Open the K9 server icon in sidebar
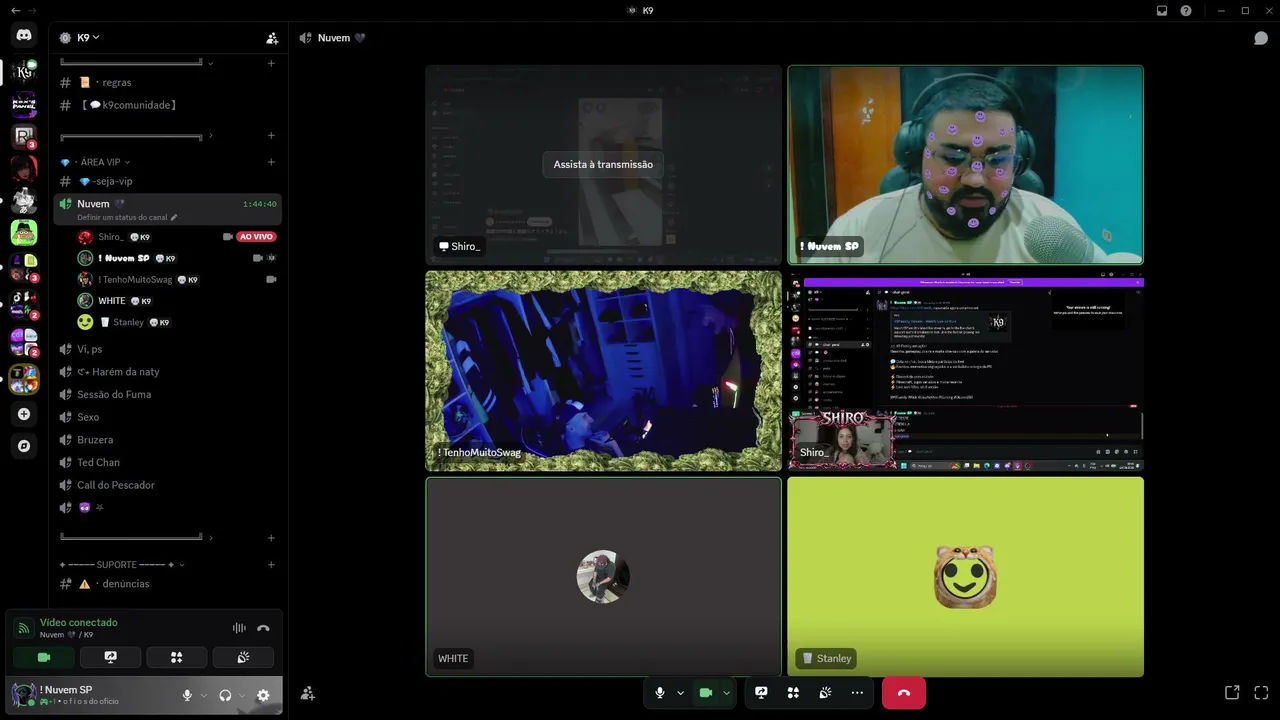 [x=24, y=71]
